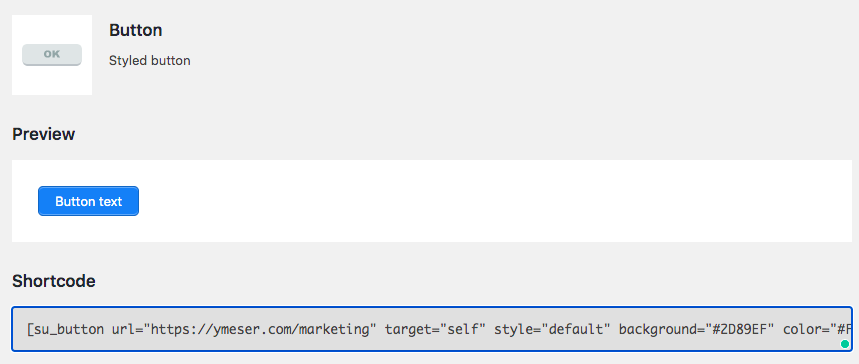Viewport: 859px width, 364px height.
Task: Click "https" protocol in the shortcode URL
Action: (x=170, y=329)
